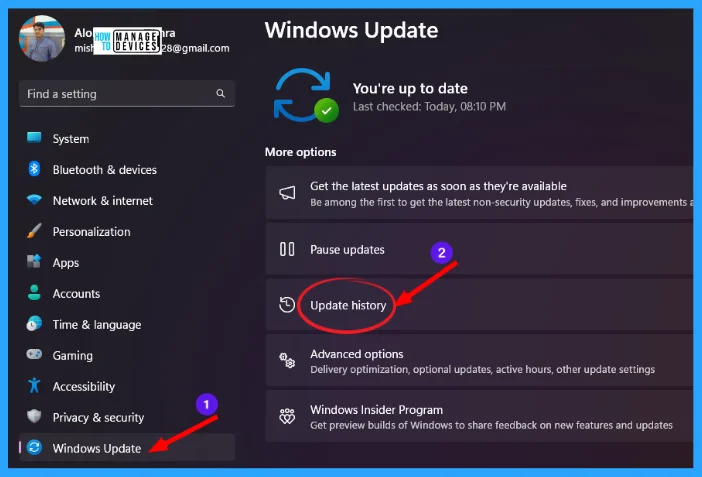Screen dimensions: 702x477
Task: Click the Apps icon in sidebar
Action: pos(34,261)
